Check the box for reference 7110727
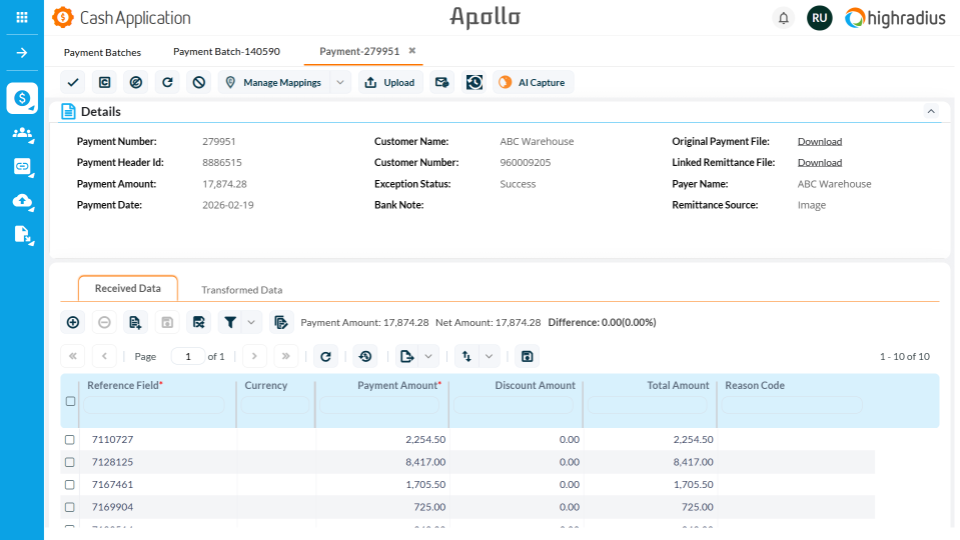 coord(70,440)
